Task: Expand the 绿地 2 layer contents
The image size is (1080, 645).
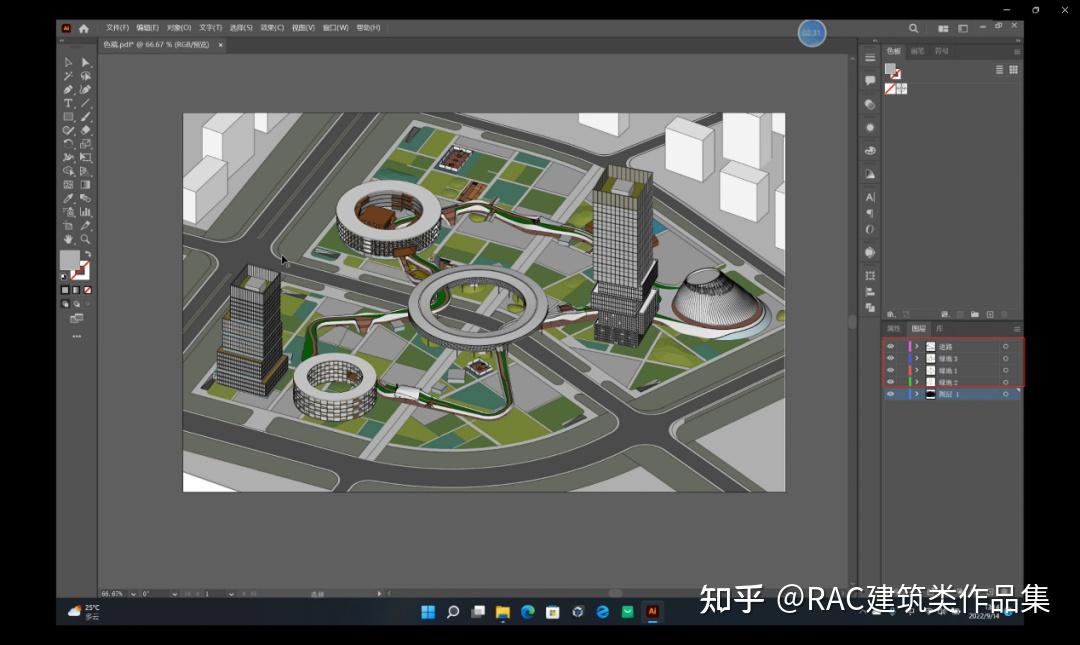Action: (917, 381)
